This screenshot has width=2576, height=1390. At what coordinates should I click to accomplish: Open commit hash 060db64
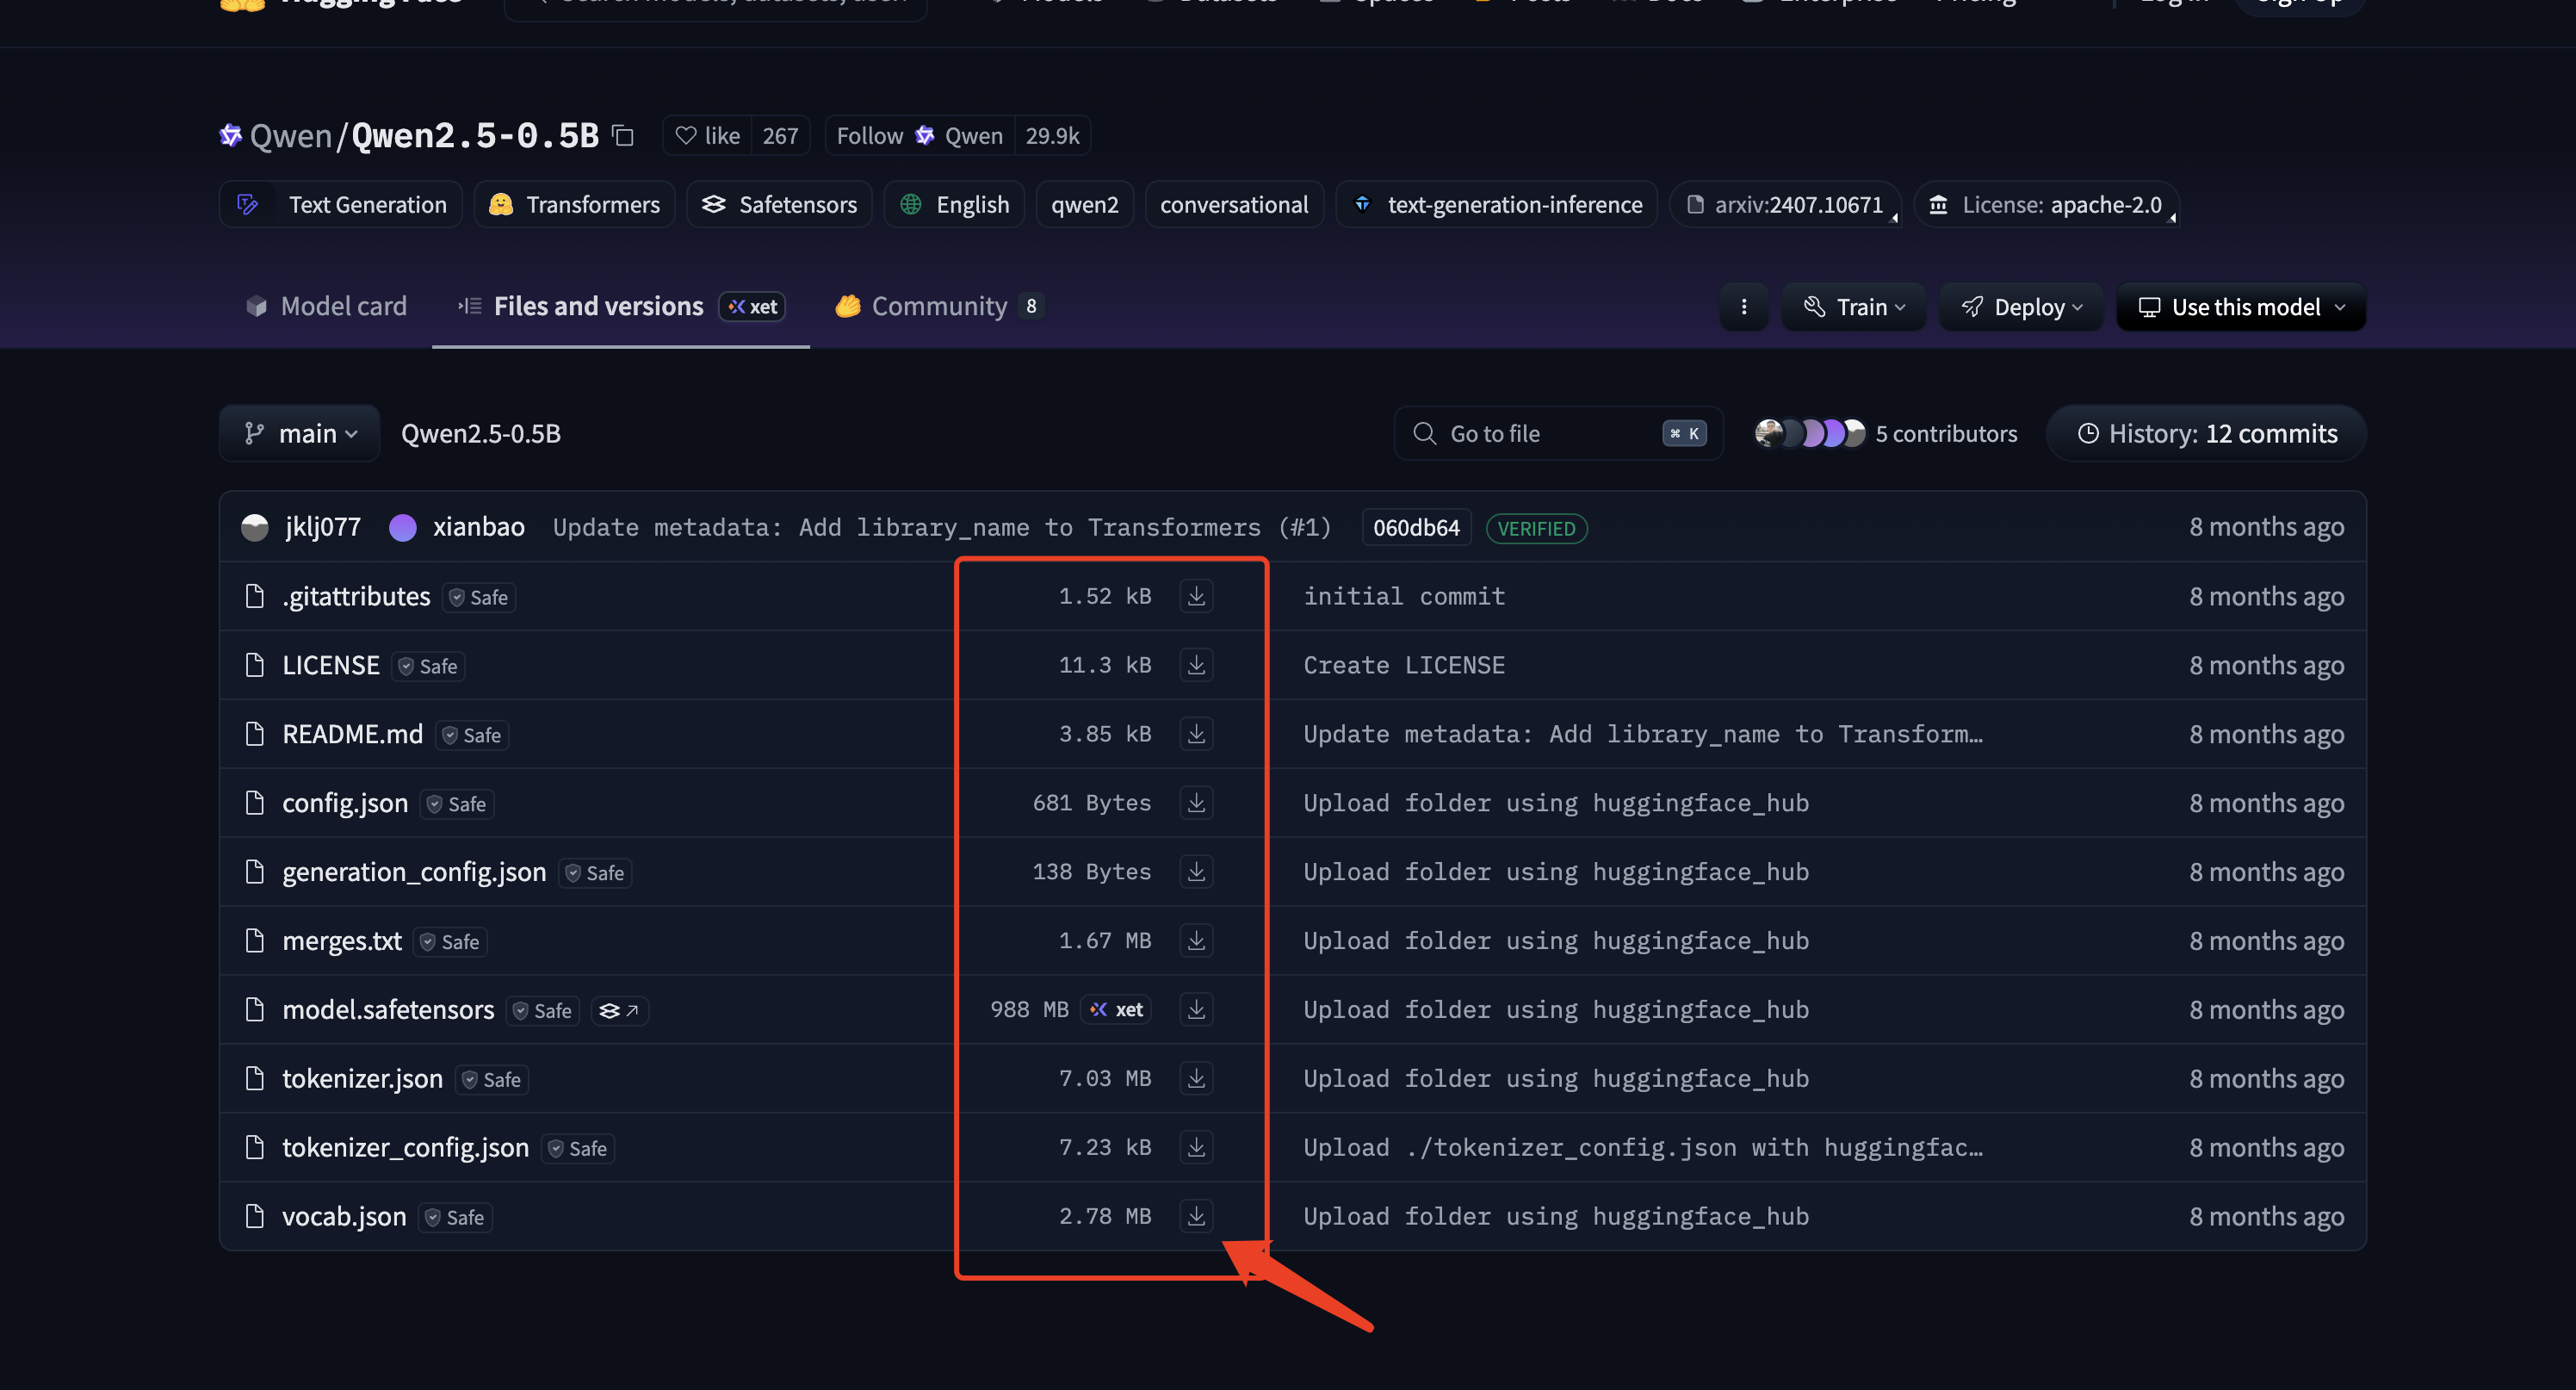tap(1416, 528)
